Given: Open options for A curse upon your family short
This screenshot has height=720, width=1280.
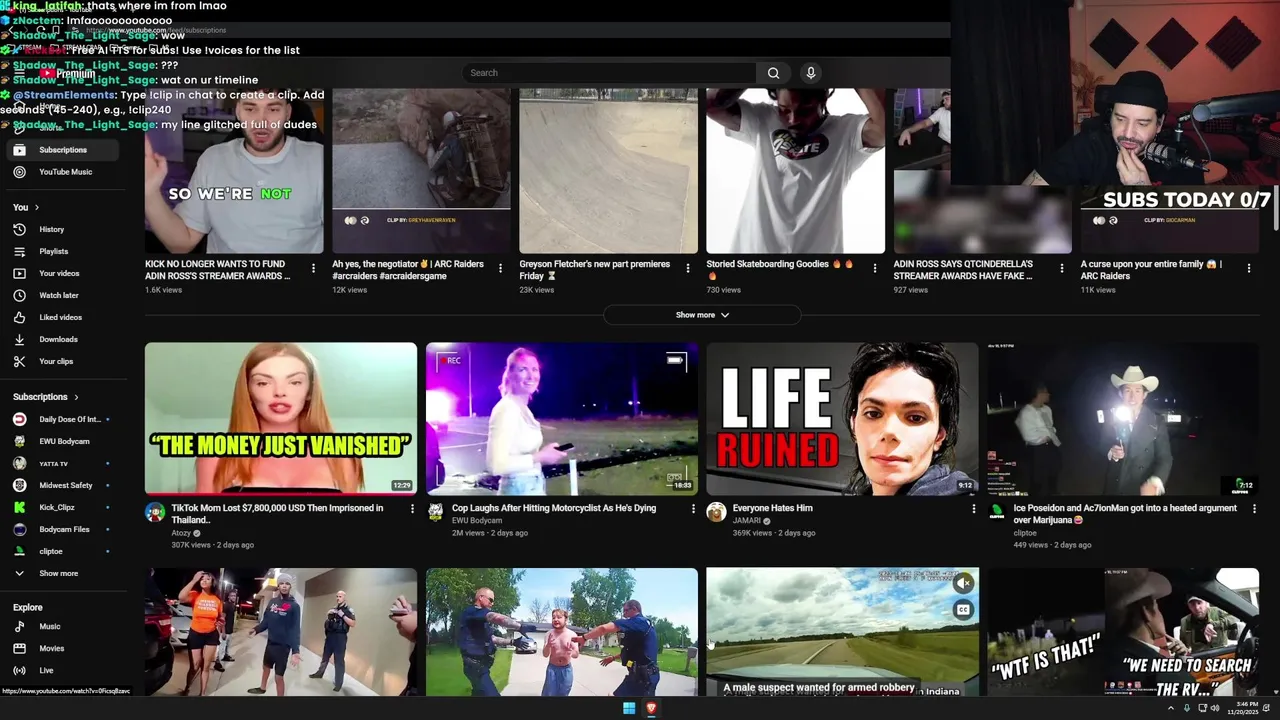Looking at the screenshot, I should [1249, 268].
